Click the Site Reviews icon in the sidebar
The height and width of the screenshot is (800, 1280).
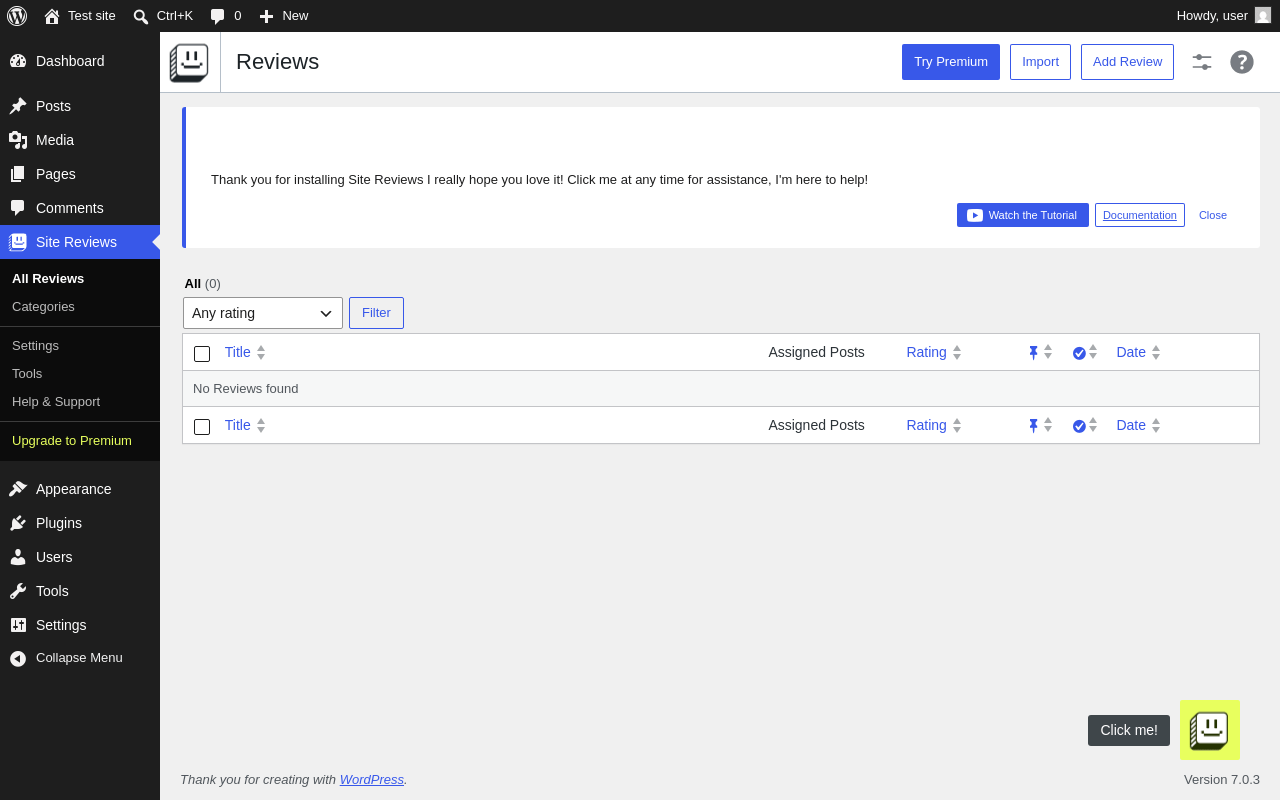pyautogui.click(x=18, y=242)
